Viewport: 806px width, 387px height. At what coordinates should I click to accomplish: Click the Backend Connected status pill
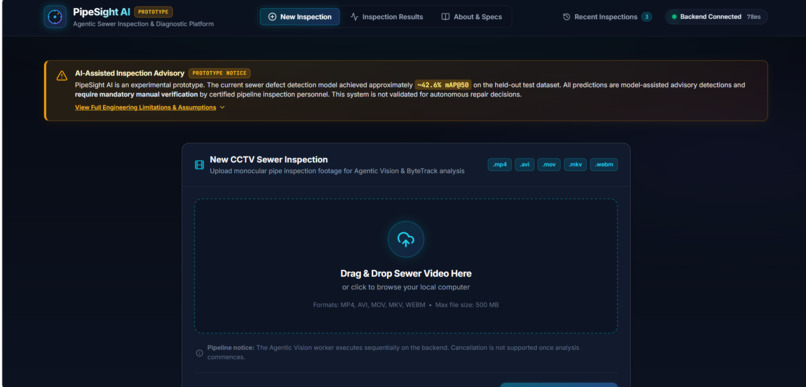716,17
